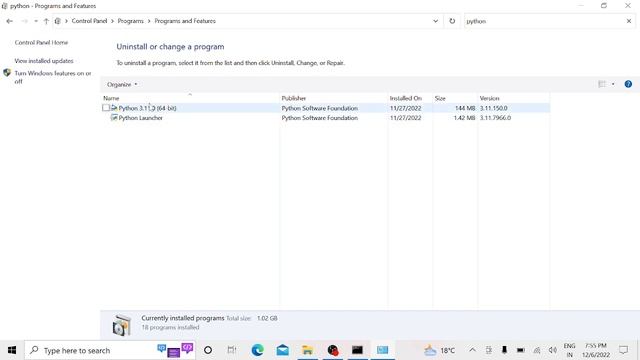Open the red round app on taskbar
This screenshot has width=640, height=360.
pyautogui.click(x=333, y=350)
